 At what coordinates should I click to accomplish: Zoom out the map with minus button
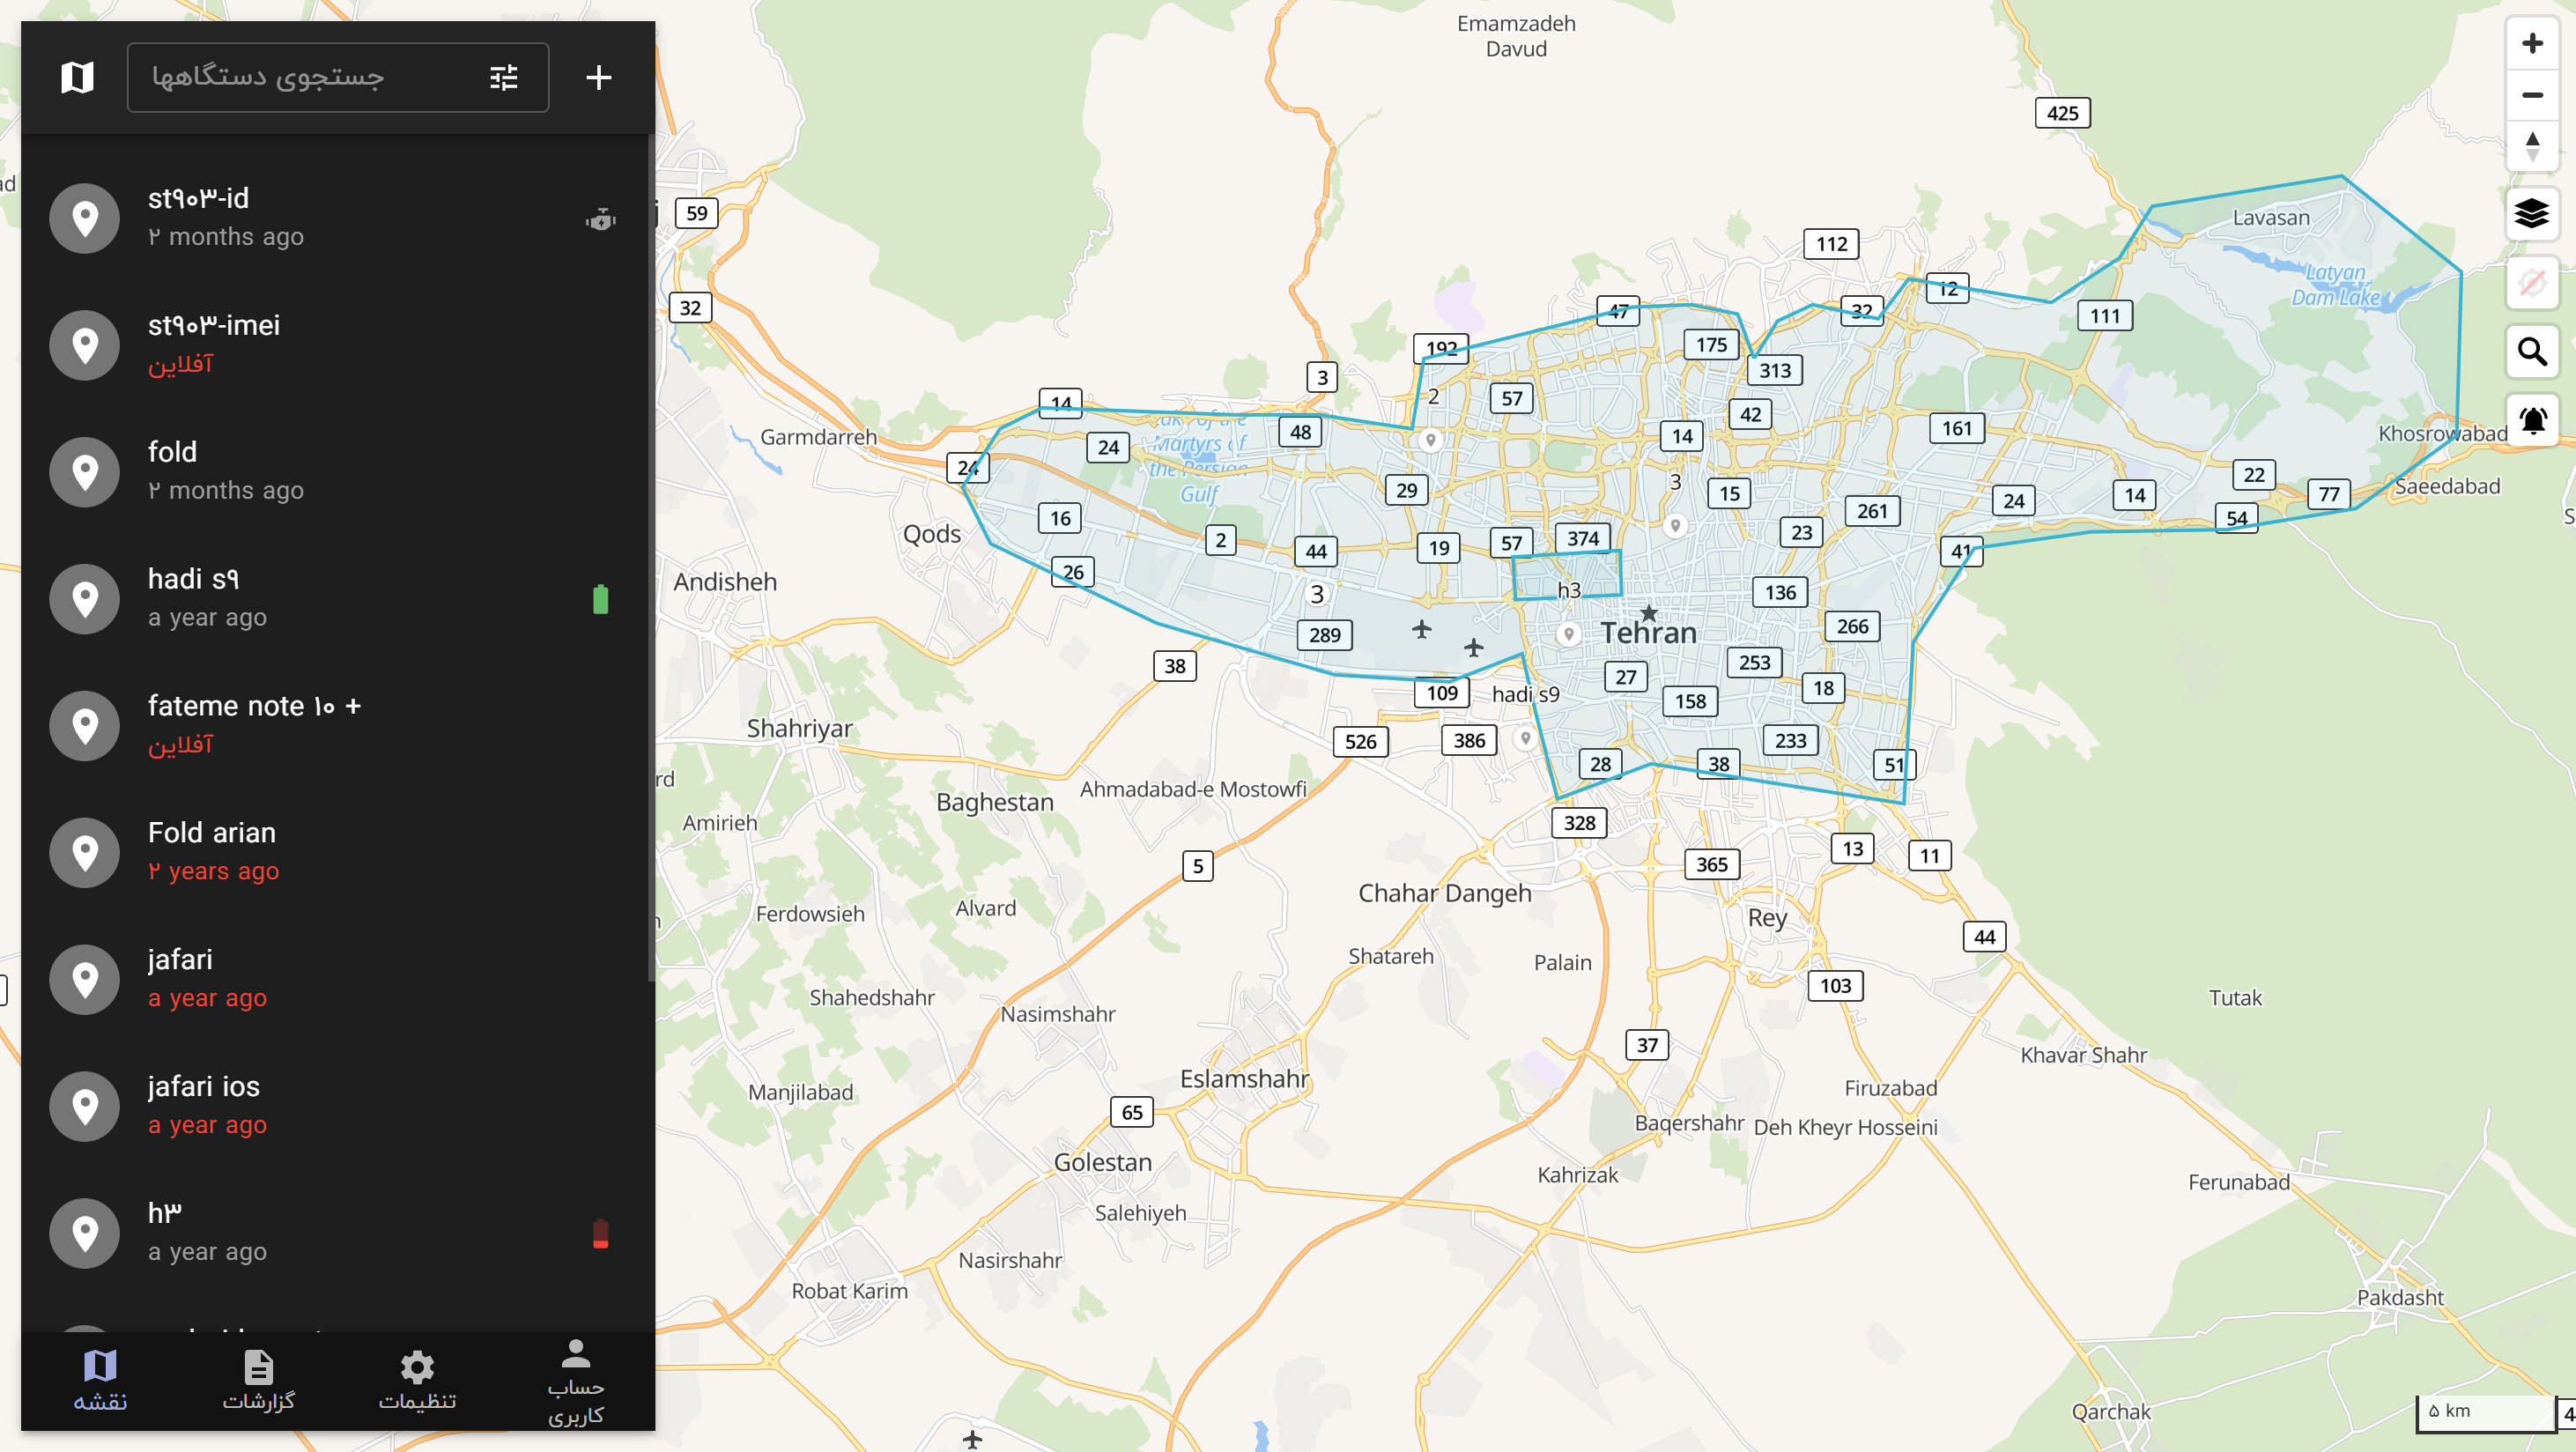2532,95
